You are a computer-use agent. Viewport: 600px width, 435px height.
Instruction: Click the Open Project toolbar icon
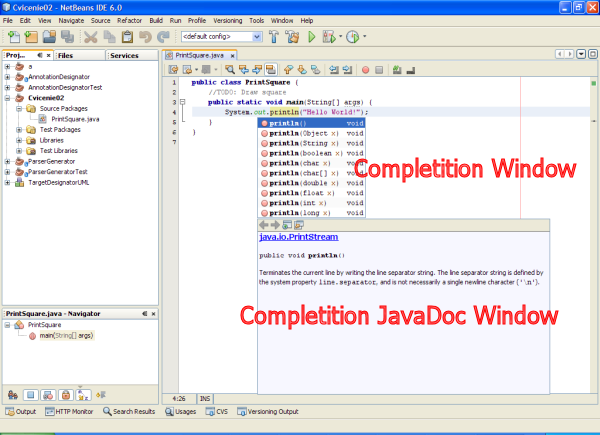click(x=49, y=37)
